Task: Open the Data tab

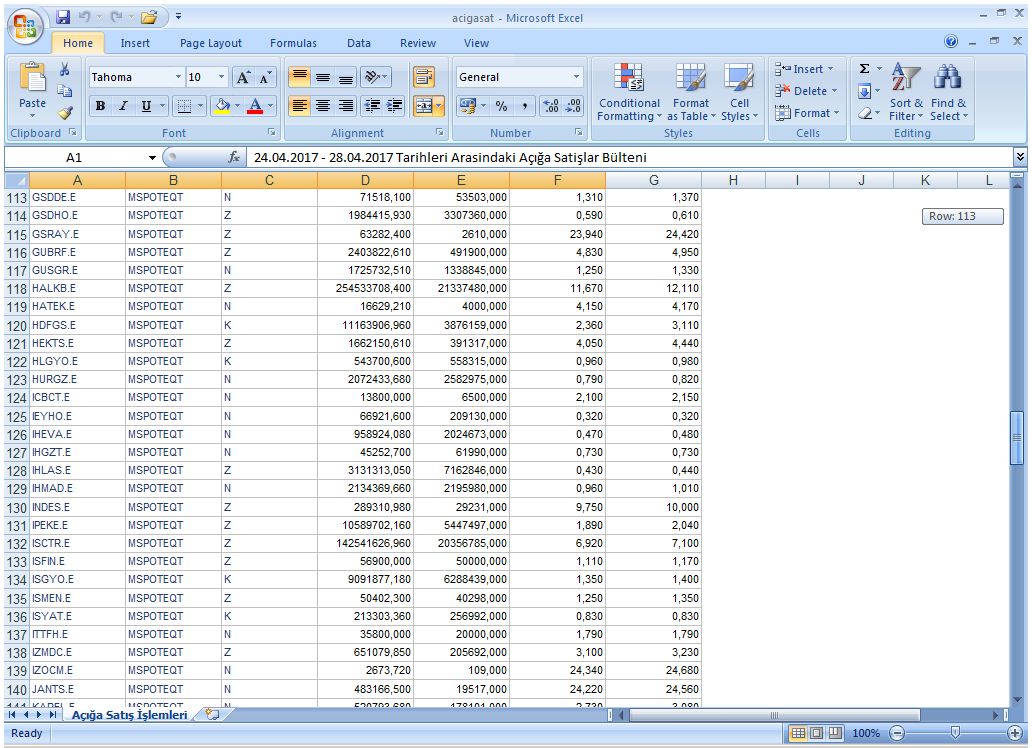Action: [359, 43]
